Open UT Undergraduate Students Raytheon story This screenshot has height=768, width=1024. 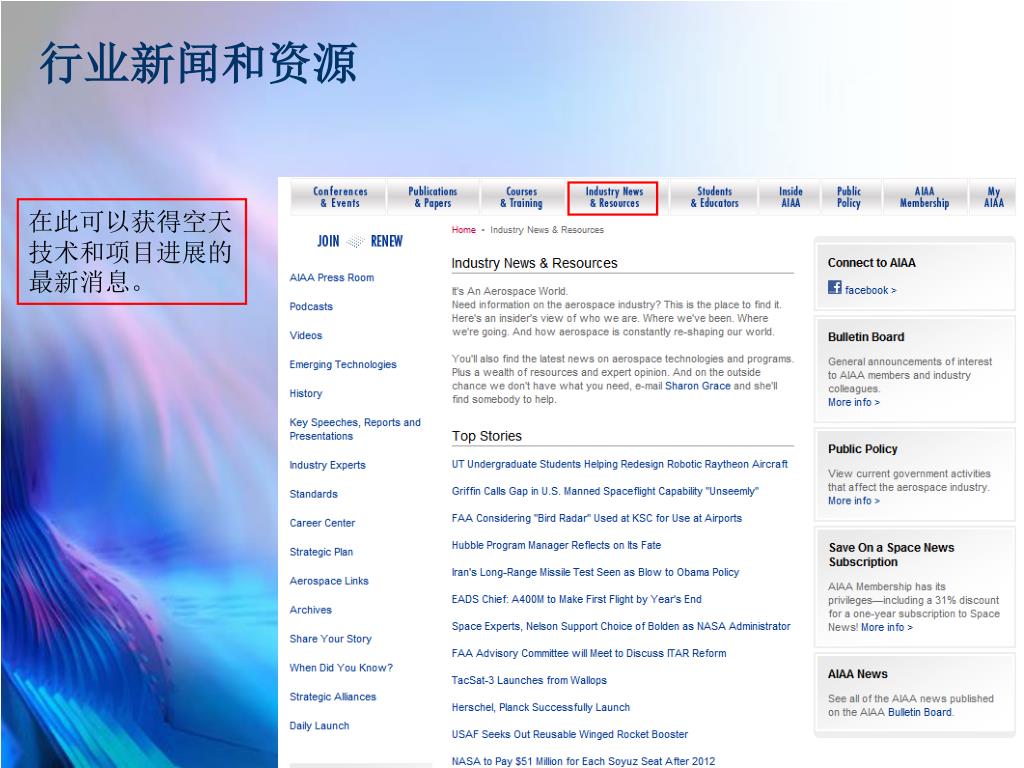click(x=620, y=464)
